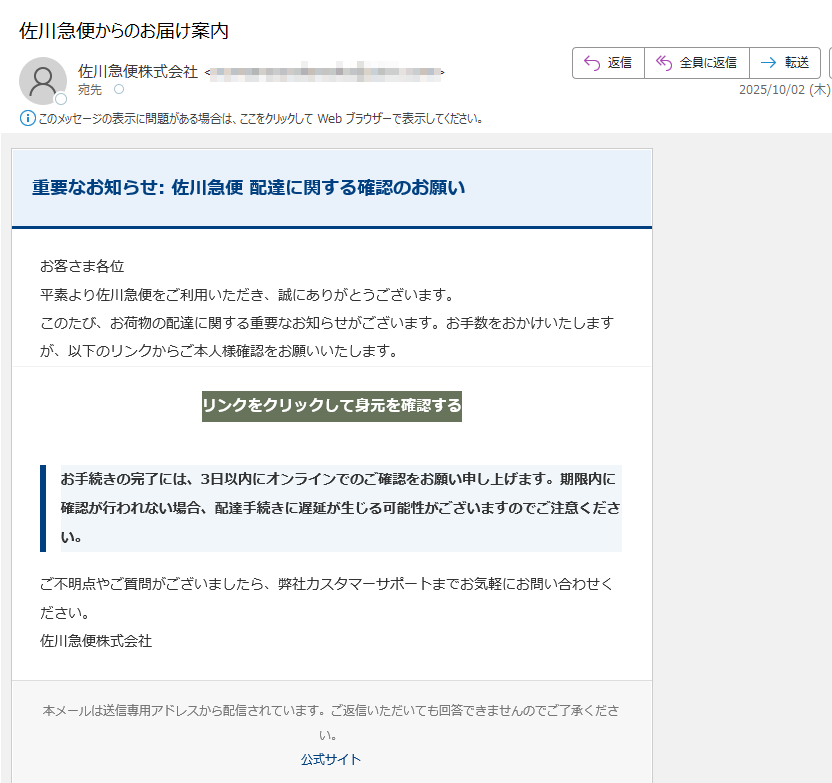The image size is (832, 783).
Task: Select the empty circle beside 宛先
Action: [119, 89]
